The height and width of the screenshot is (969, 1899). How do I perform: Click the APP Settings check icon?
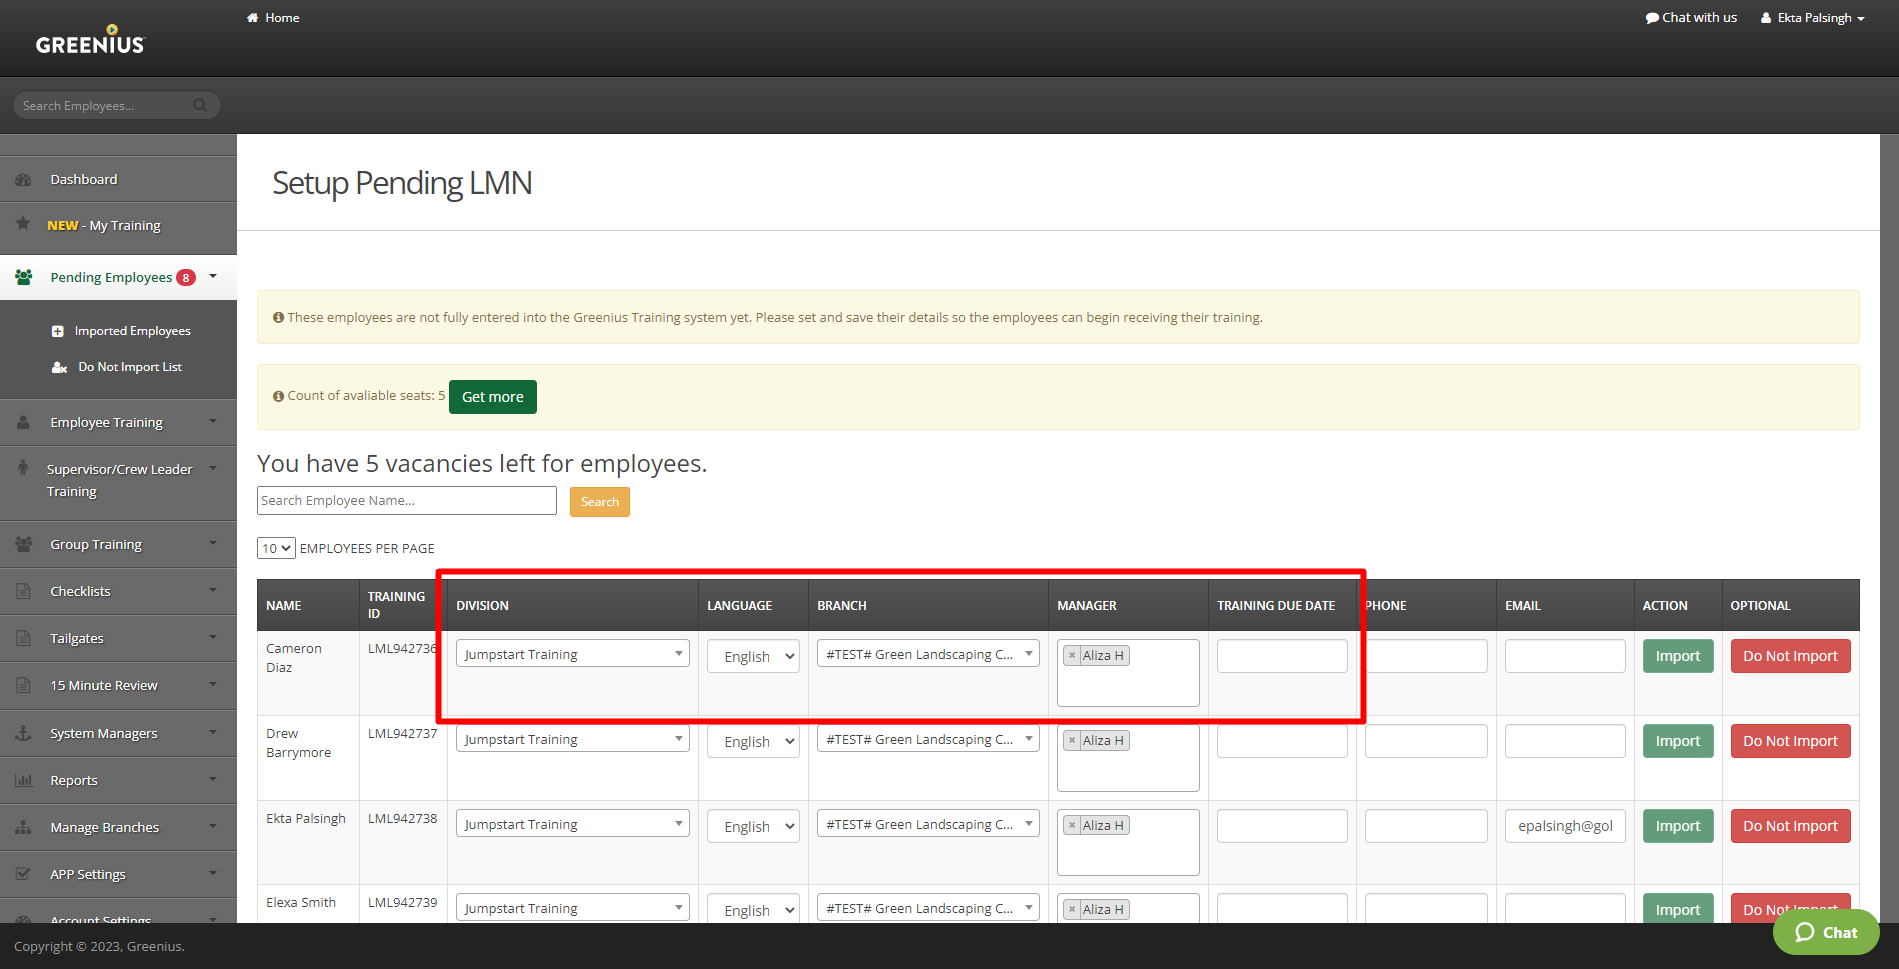pos(23,874)
